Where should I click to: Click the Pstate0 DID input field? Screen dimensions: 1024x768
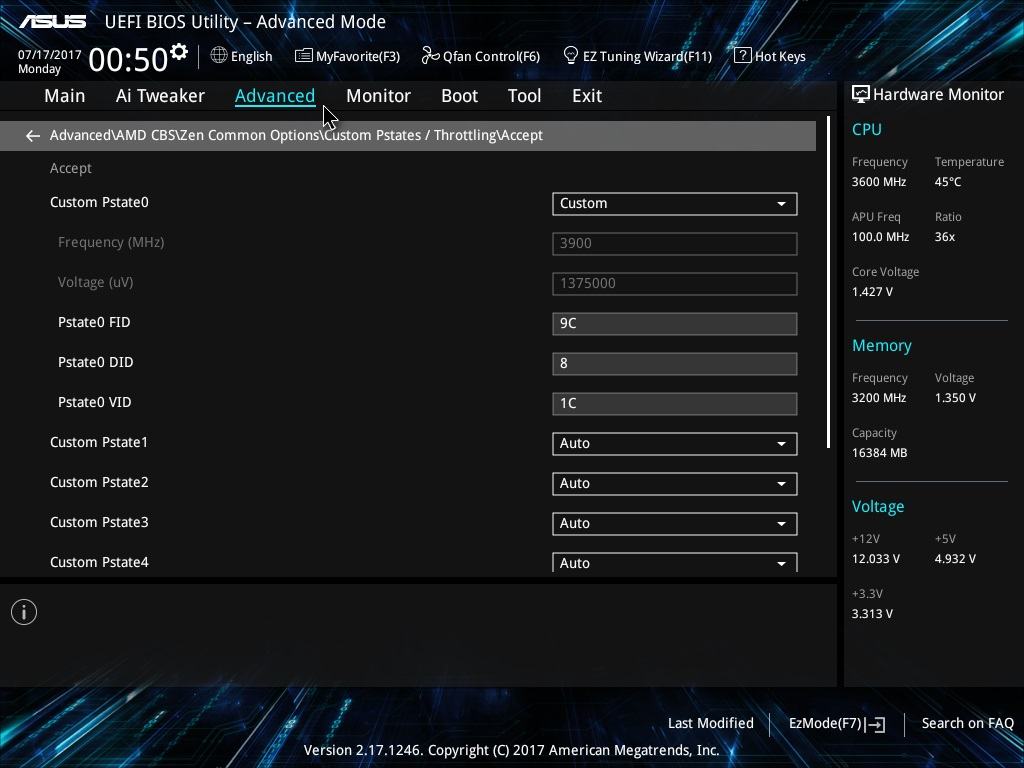(x=675, y=364)
